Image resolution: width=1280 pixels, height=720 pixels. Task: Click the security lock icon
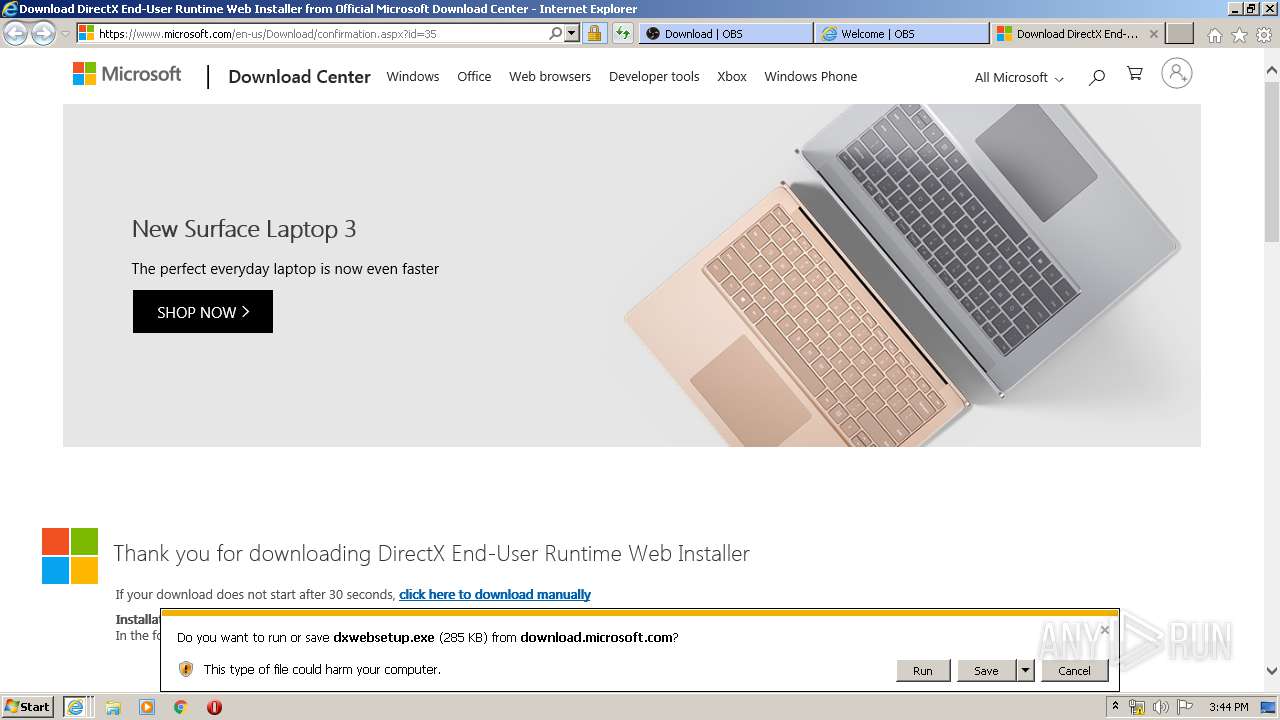tap(594, 33)
